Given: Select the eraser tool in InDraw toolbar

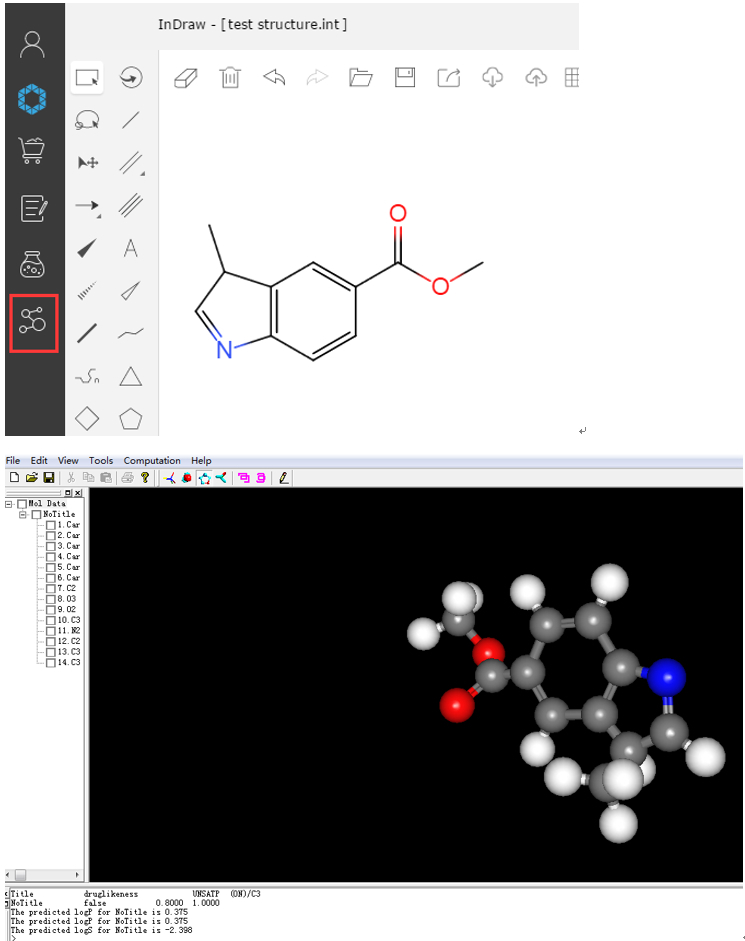Looking at the screenshot, I should tap(185, 78).
